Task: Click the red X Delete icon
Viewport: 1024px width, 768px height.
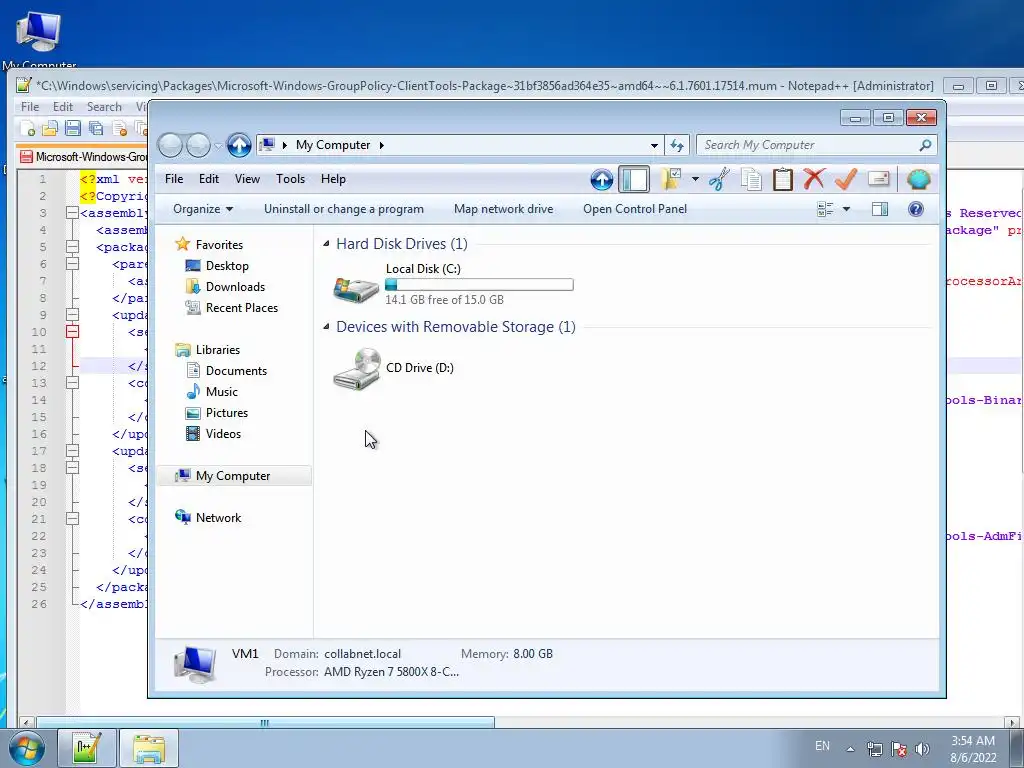Action: coord(814,179)
